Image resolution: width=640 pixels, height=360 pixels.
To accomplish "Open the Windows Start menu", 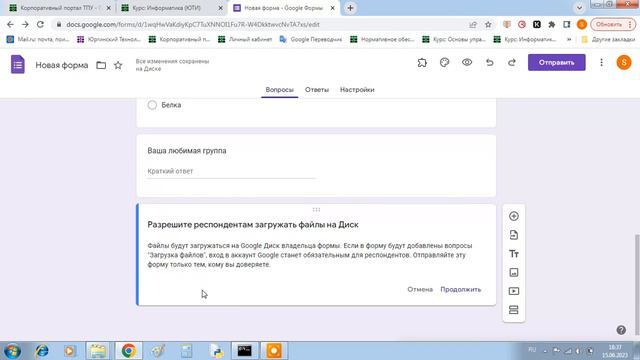I will click(x=12, y=351).
